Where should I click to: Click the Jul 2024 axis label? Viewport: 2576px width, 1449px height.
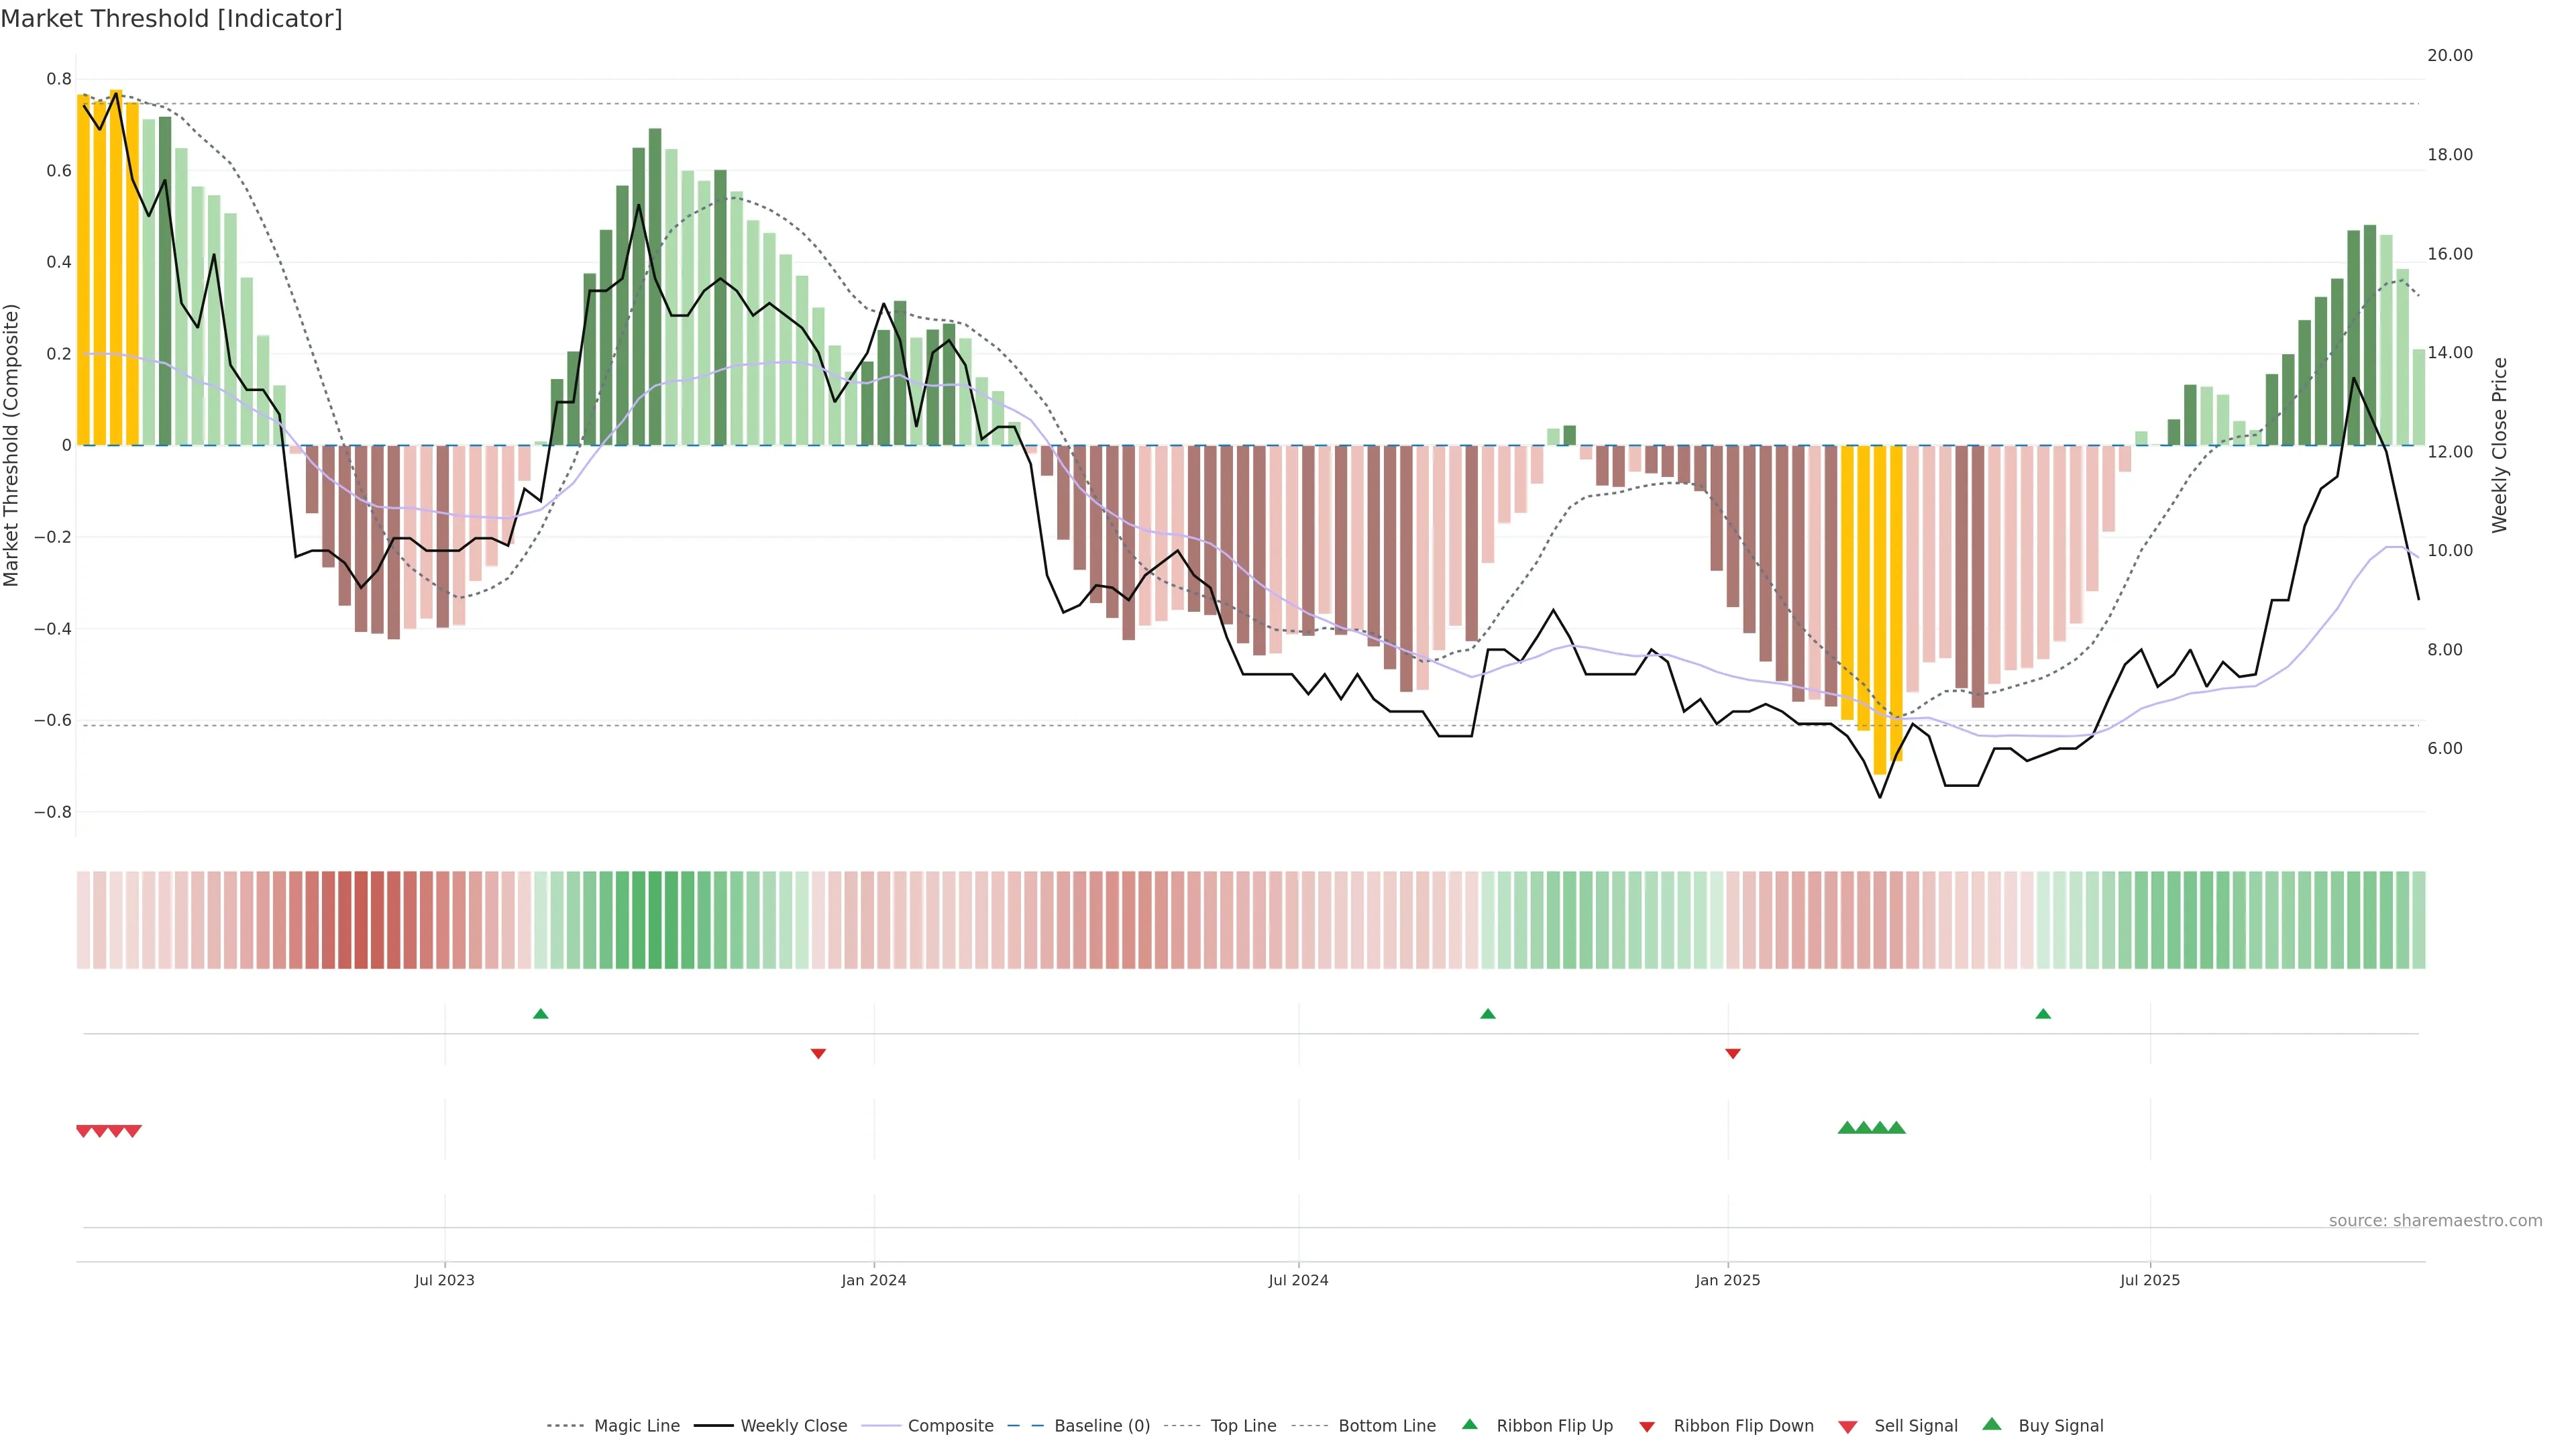tap(1298, 1280)
